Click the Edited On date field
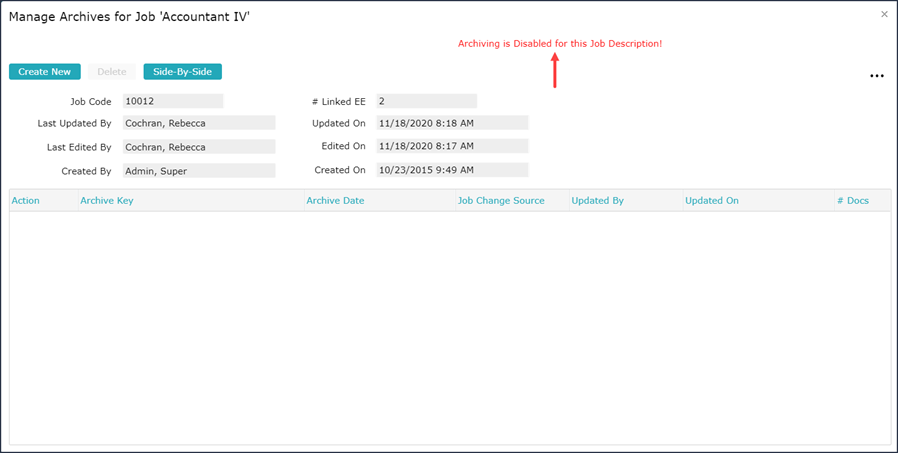899x453 pixels. click(x=451, y=147)
